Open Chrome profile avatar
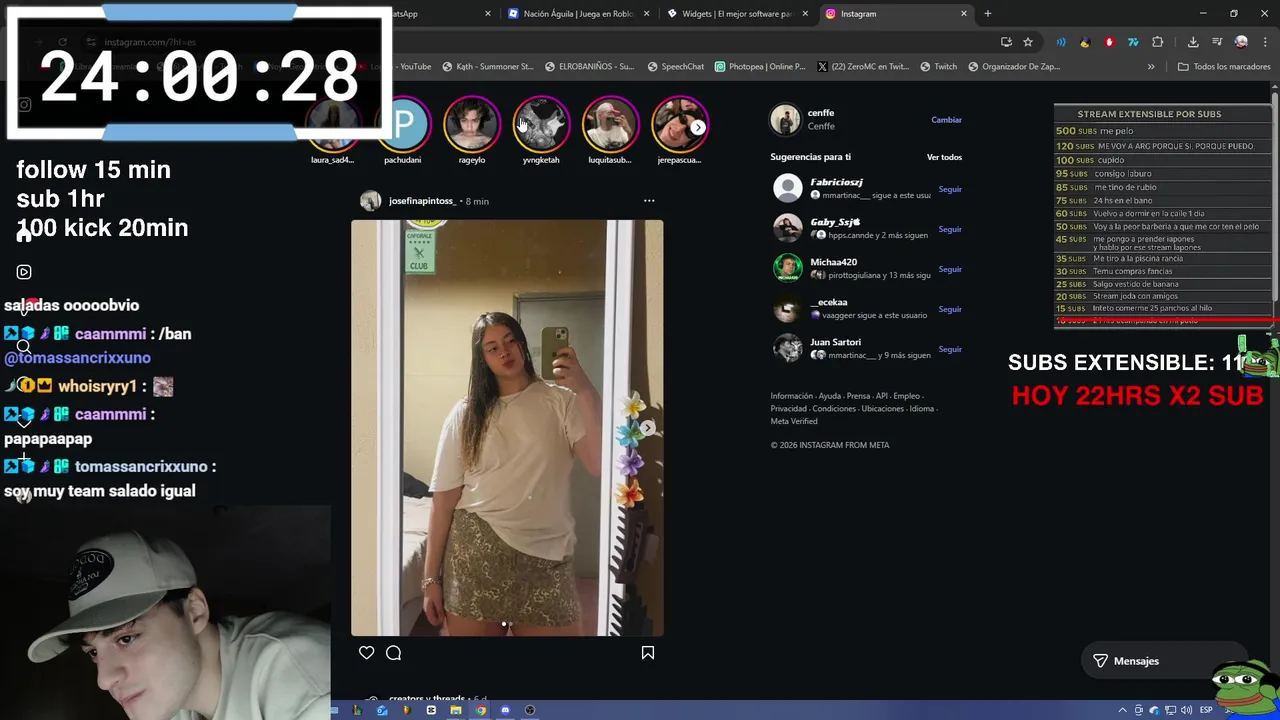 1241,42
